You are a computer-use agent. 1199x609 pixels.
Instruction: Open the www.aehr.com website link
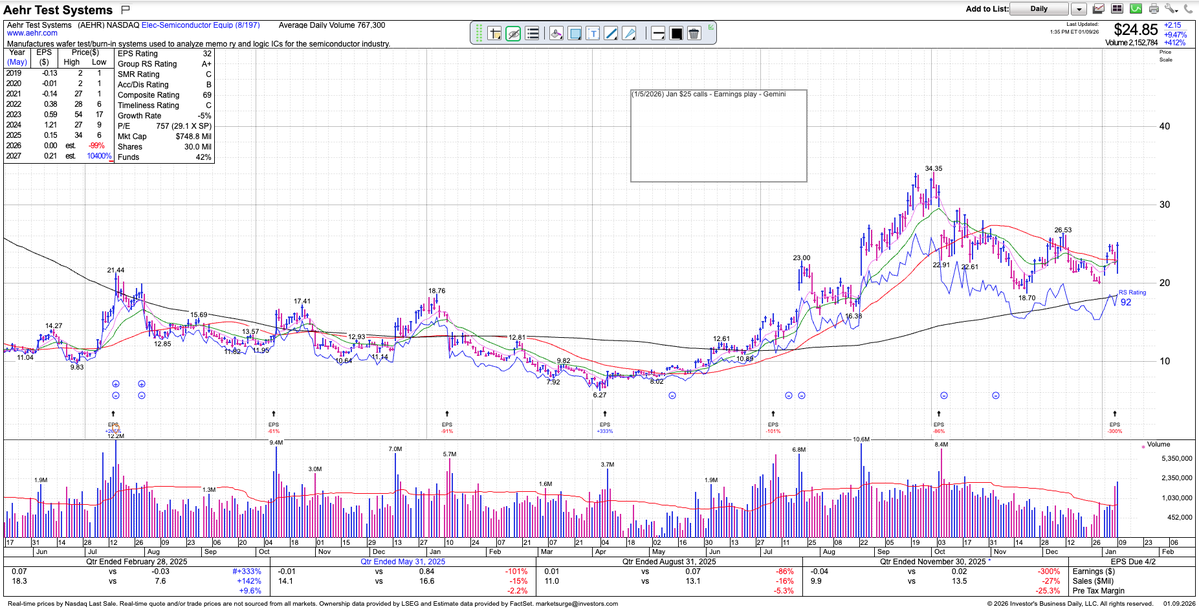(31, 34)
